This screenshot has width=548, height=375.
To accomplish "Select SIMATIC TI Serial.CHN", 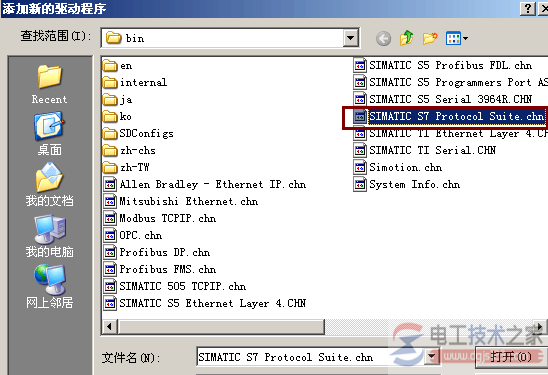I will coord(425,151).
